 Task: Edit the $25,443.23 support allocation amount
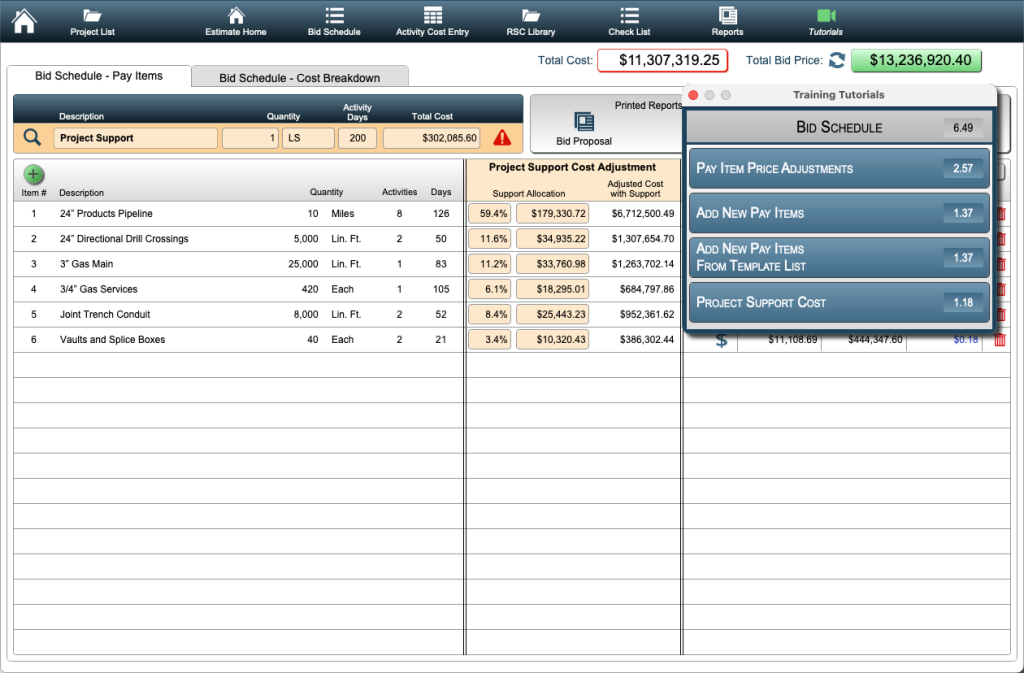point(552,315)
